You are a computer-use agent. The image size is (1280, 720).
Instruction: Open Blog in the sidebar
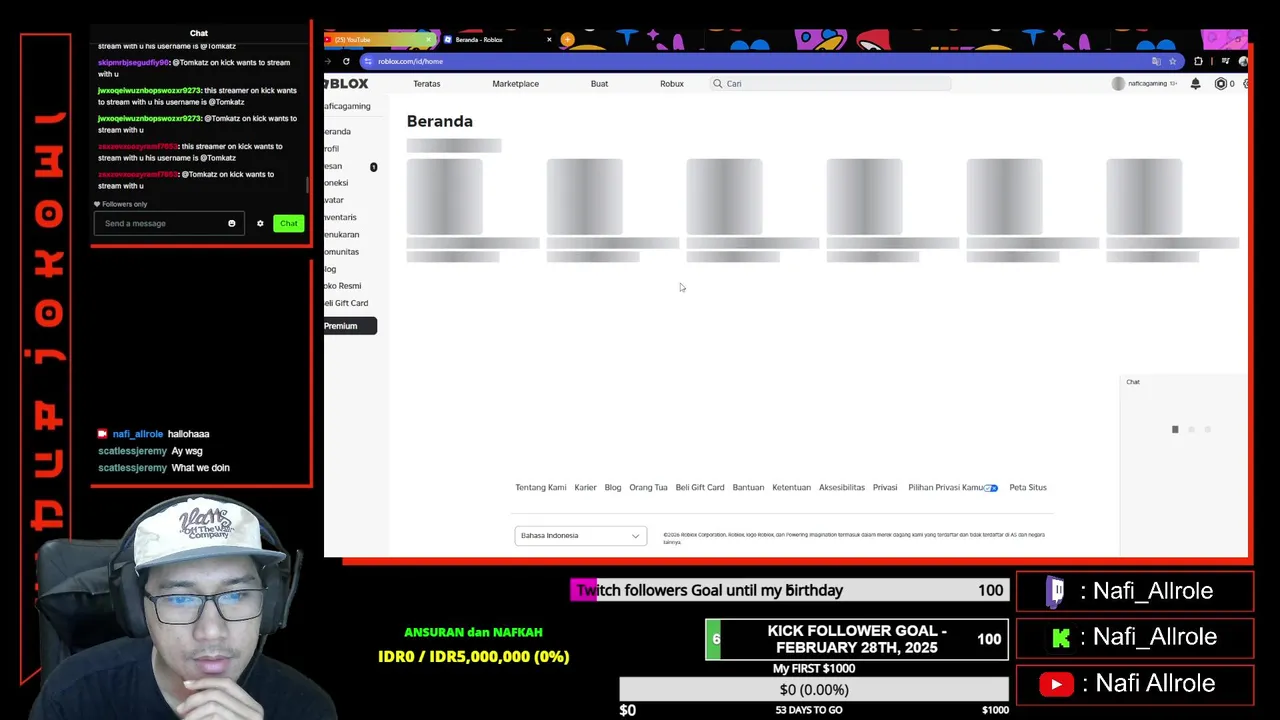[330, 269]
